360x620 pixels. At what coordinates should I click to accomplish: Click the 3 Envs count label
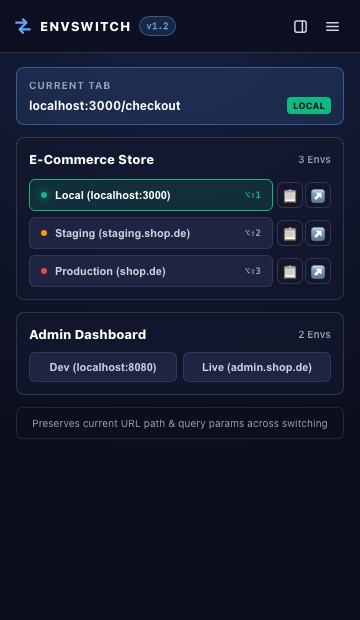[x=315, y=159]
